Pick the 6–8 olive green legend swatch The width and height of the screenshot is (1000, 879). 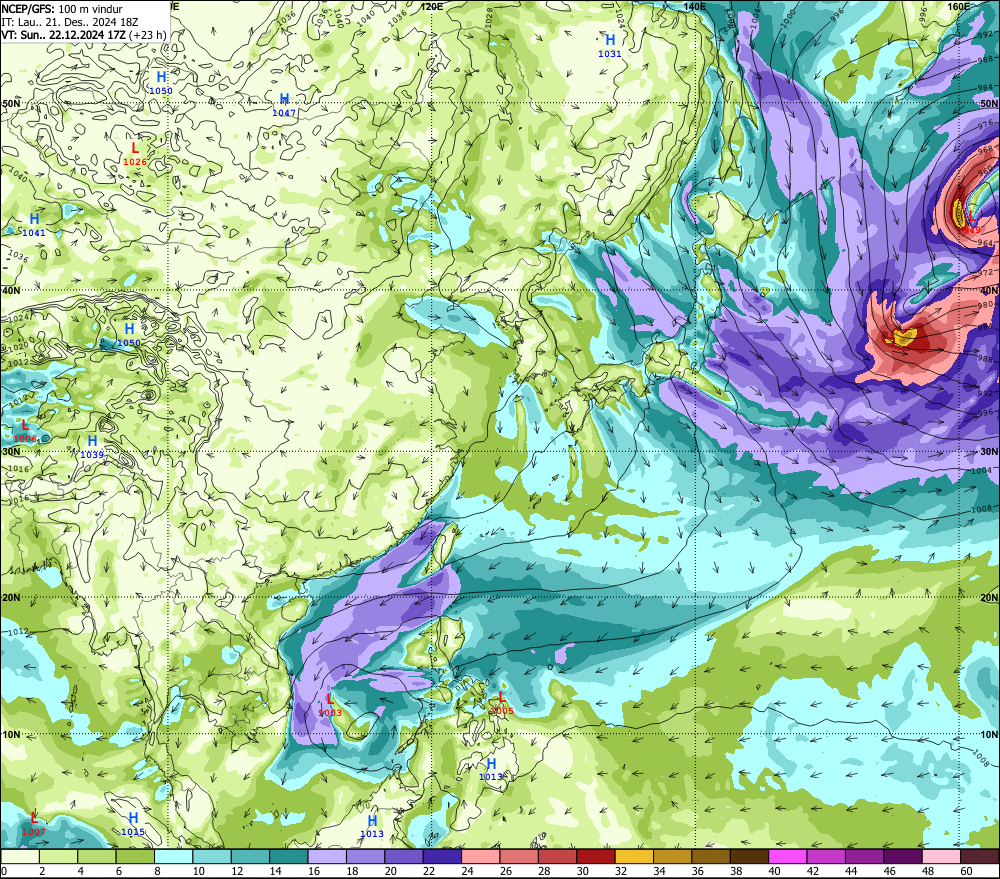pos(135,856)
